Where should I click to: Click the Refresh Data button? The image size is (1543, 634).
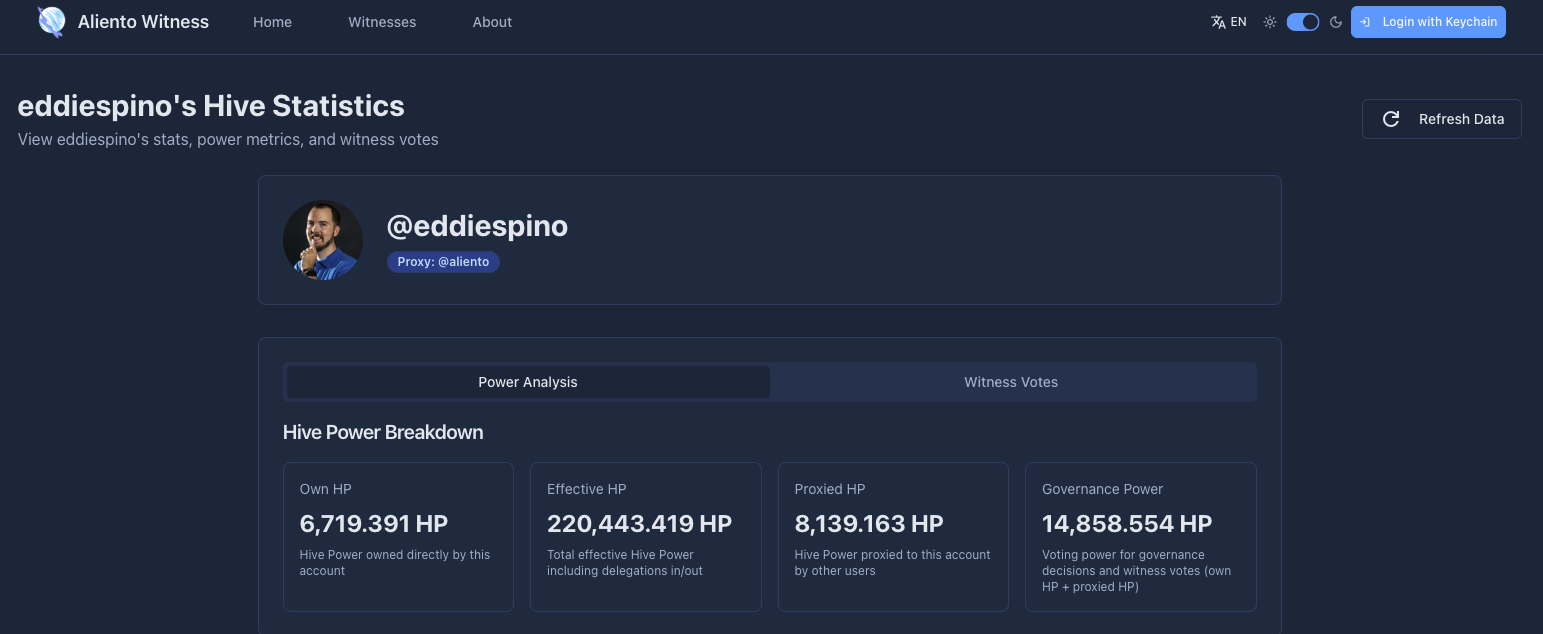[1441, 119]
